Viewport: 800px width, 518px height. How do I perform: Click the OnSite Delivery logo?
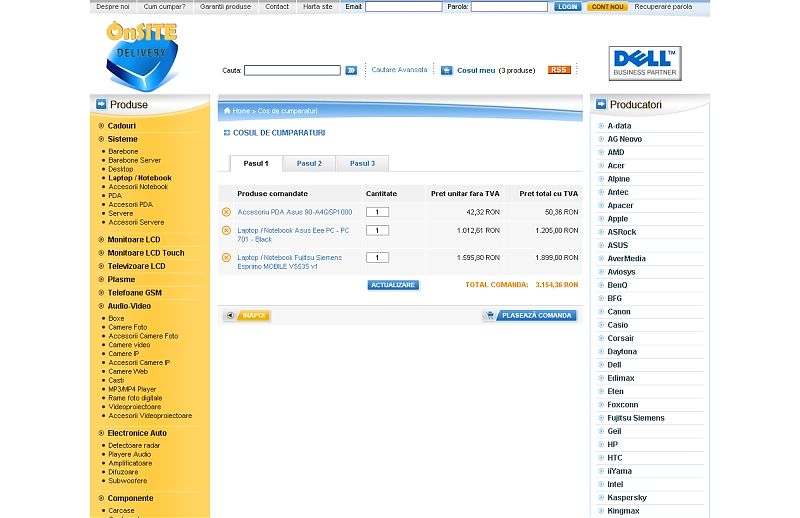[142, 56]
